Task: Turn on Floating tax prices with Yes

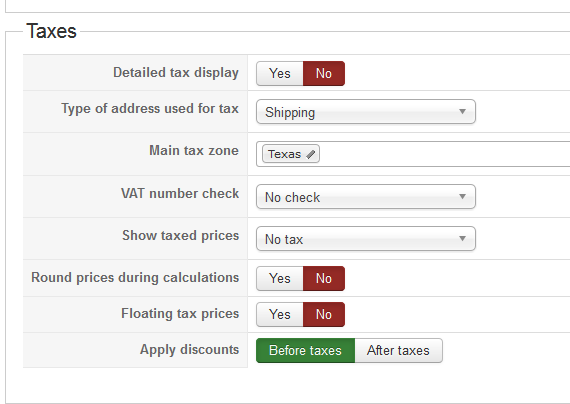Action: click(x=280, y=314)
